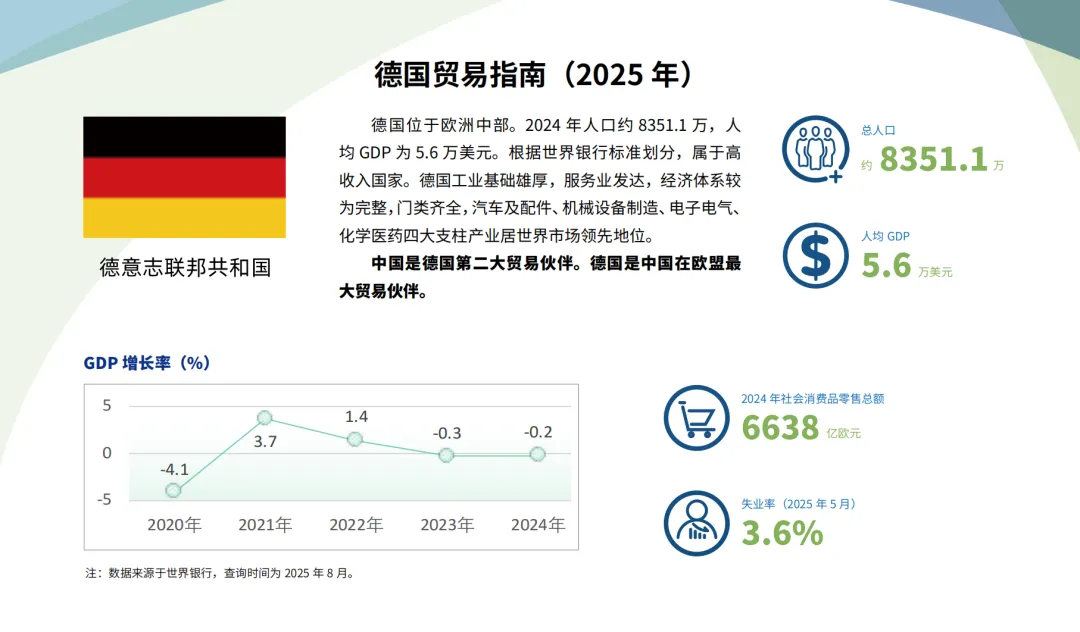Image resolution: width=1080 pixels, height=632 pixels.
Task: Select the 2021 data point showing 3.7
Action: click(x=263, y=418)
